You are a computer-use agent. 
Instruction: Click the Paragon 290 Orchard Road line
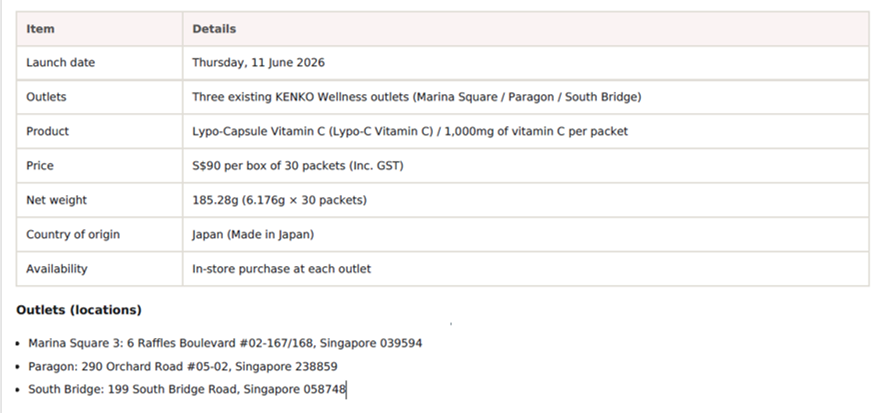(x=183, y=367)
